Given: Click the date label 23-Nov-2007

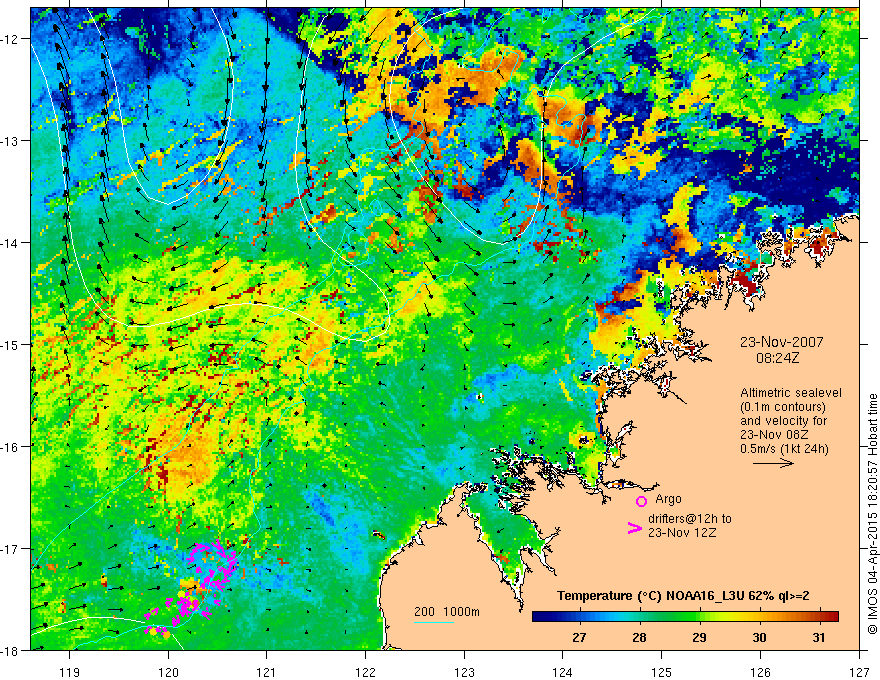Looking at the screenshot, I should click(782, 342).
